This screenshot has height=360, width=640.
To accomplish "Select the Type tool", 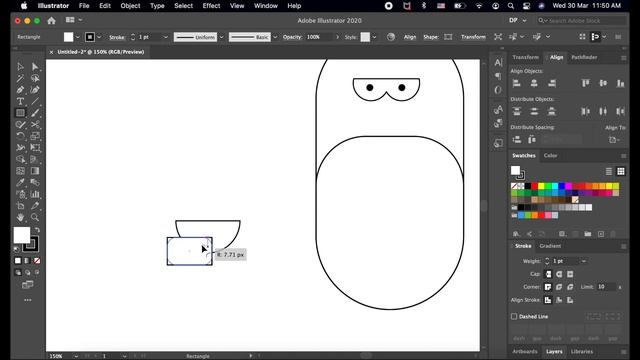I will pos(20,101).
